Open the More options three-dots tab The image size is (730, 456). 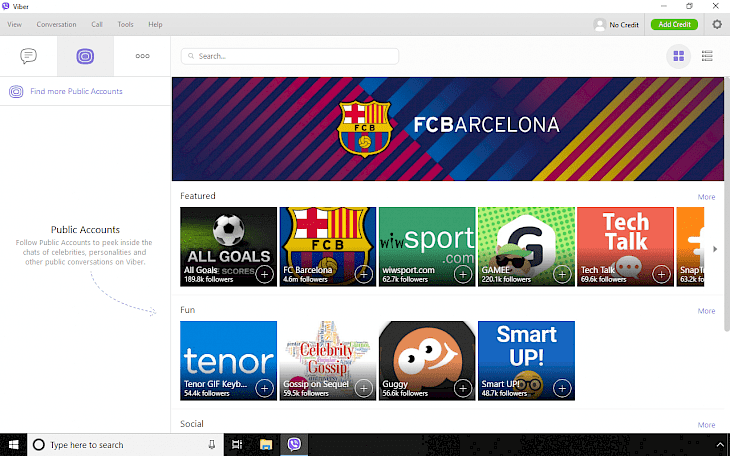click(142, 56)
